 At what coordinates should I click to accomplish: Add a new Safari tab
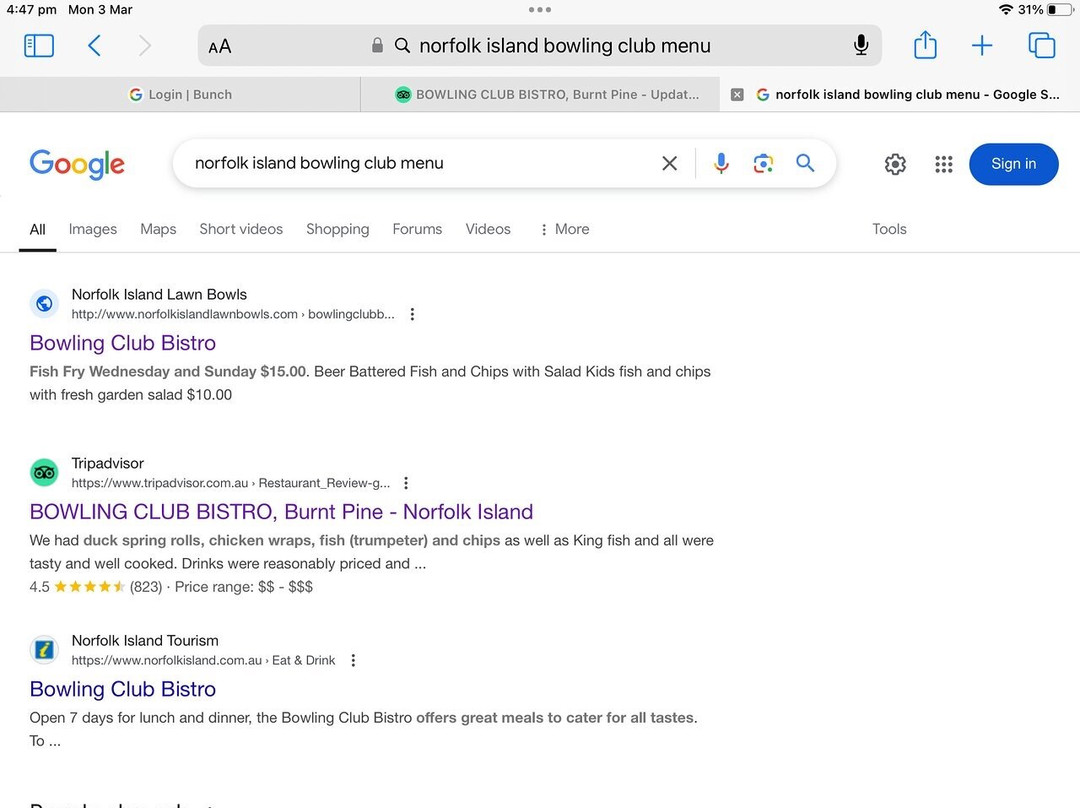pyautogui.click(x=982, y=45)
